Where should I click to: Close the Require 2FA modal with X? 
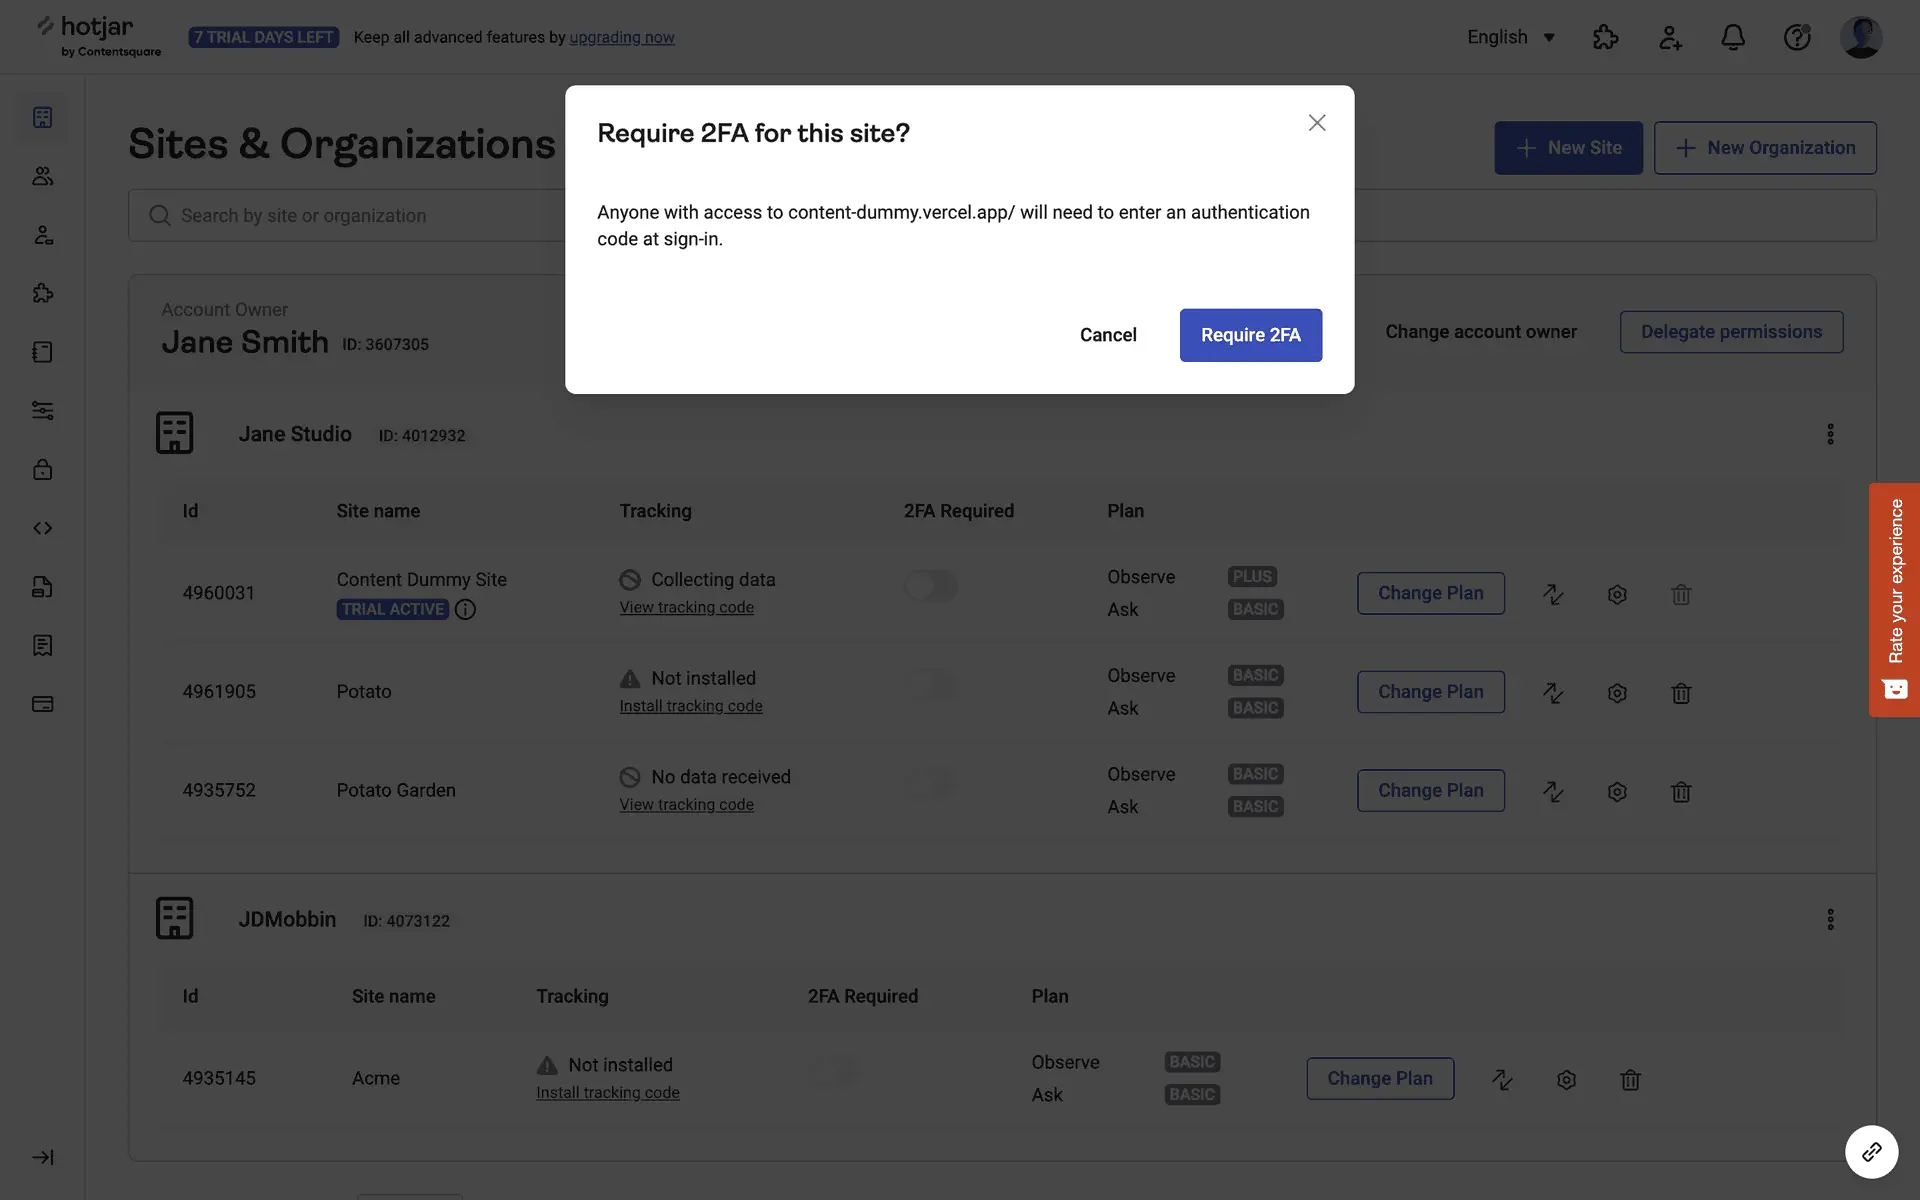point(1316,123)
